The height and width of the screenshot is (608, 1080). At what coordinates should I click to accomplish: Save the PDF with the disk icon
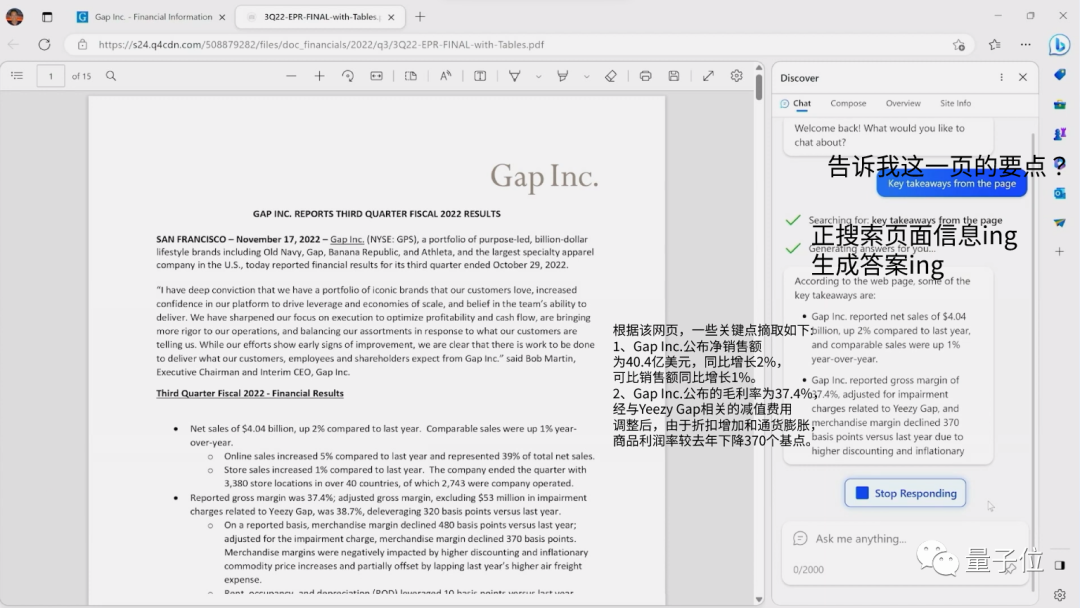[x=674, y=76]
